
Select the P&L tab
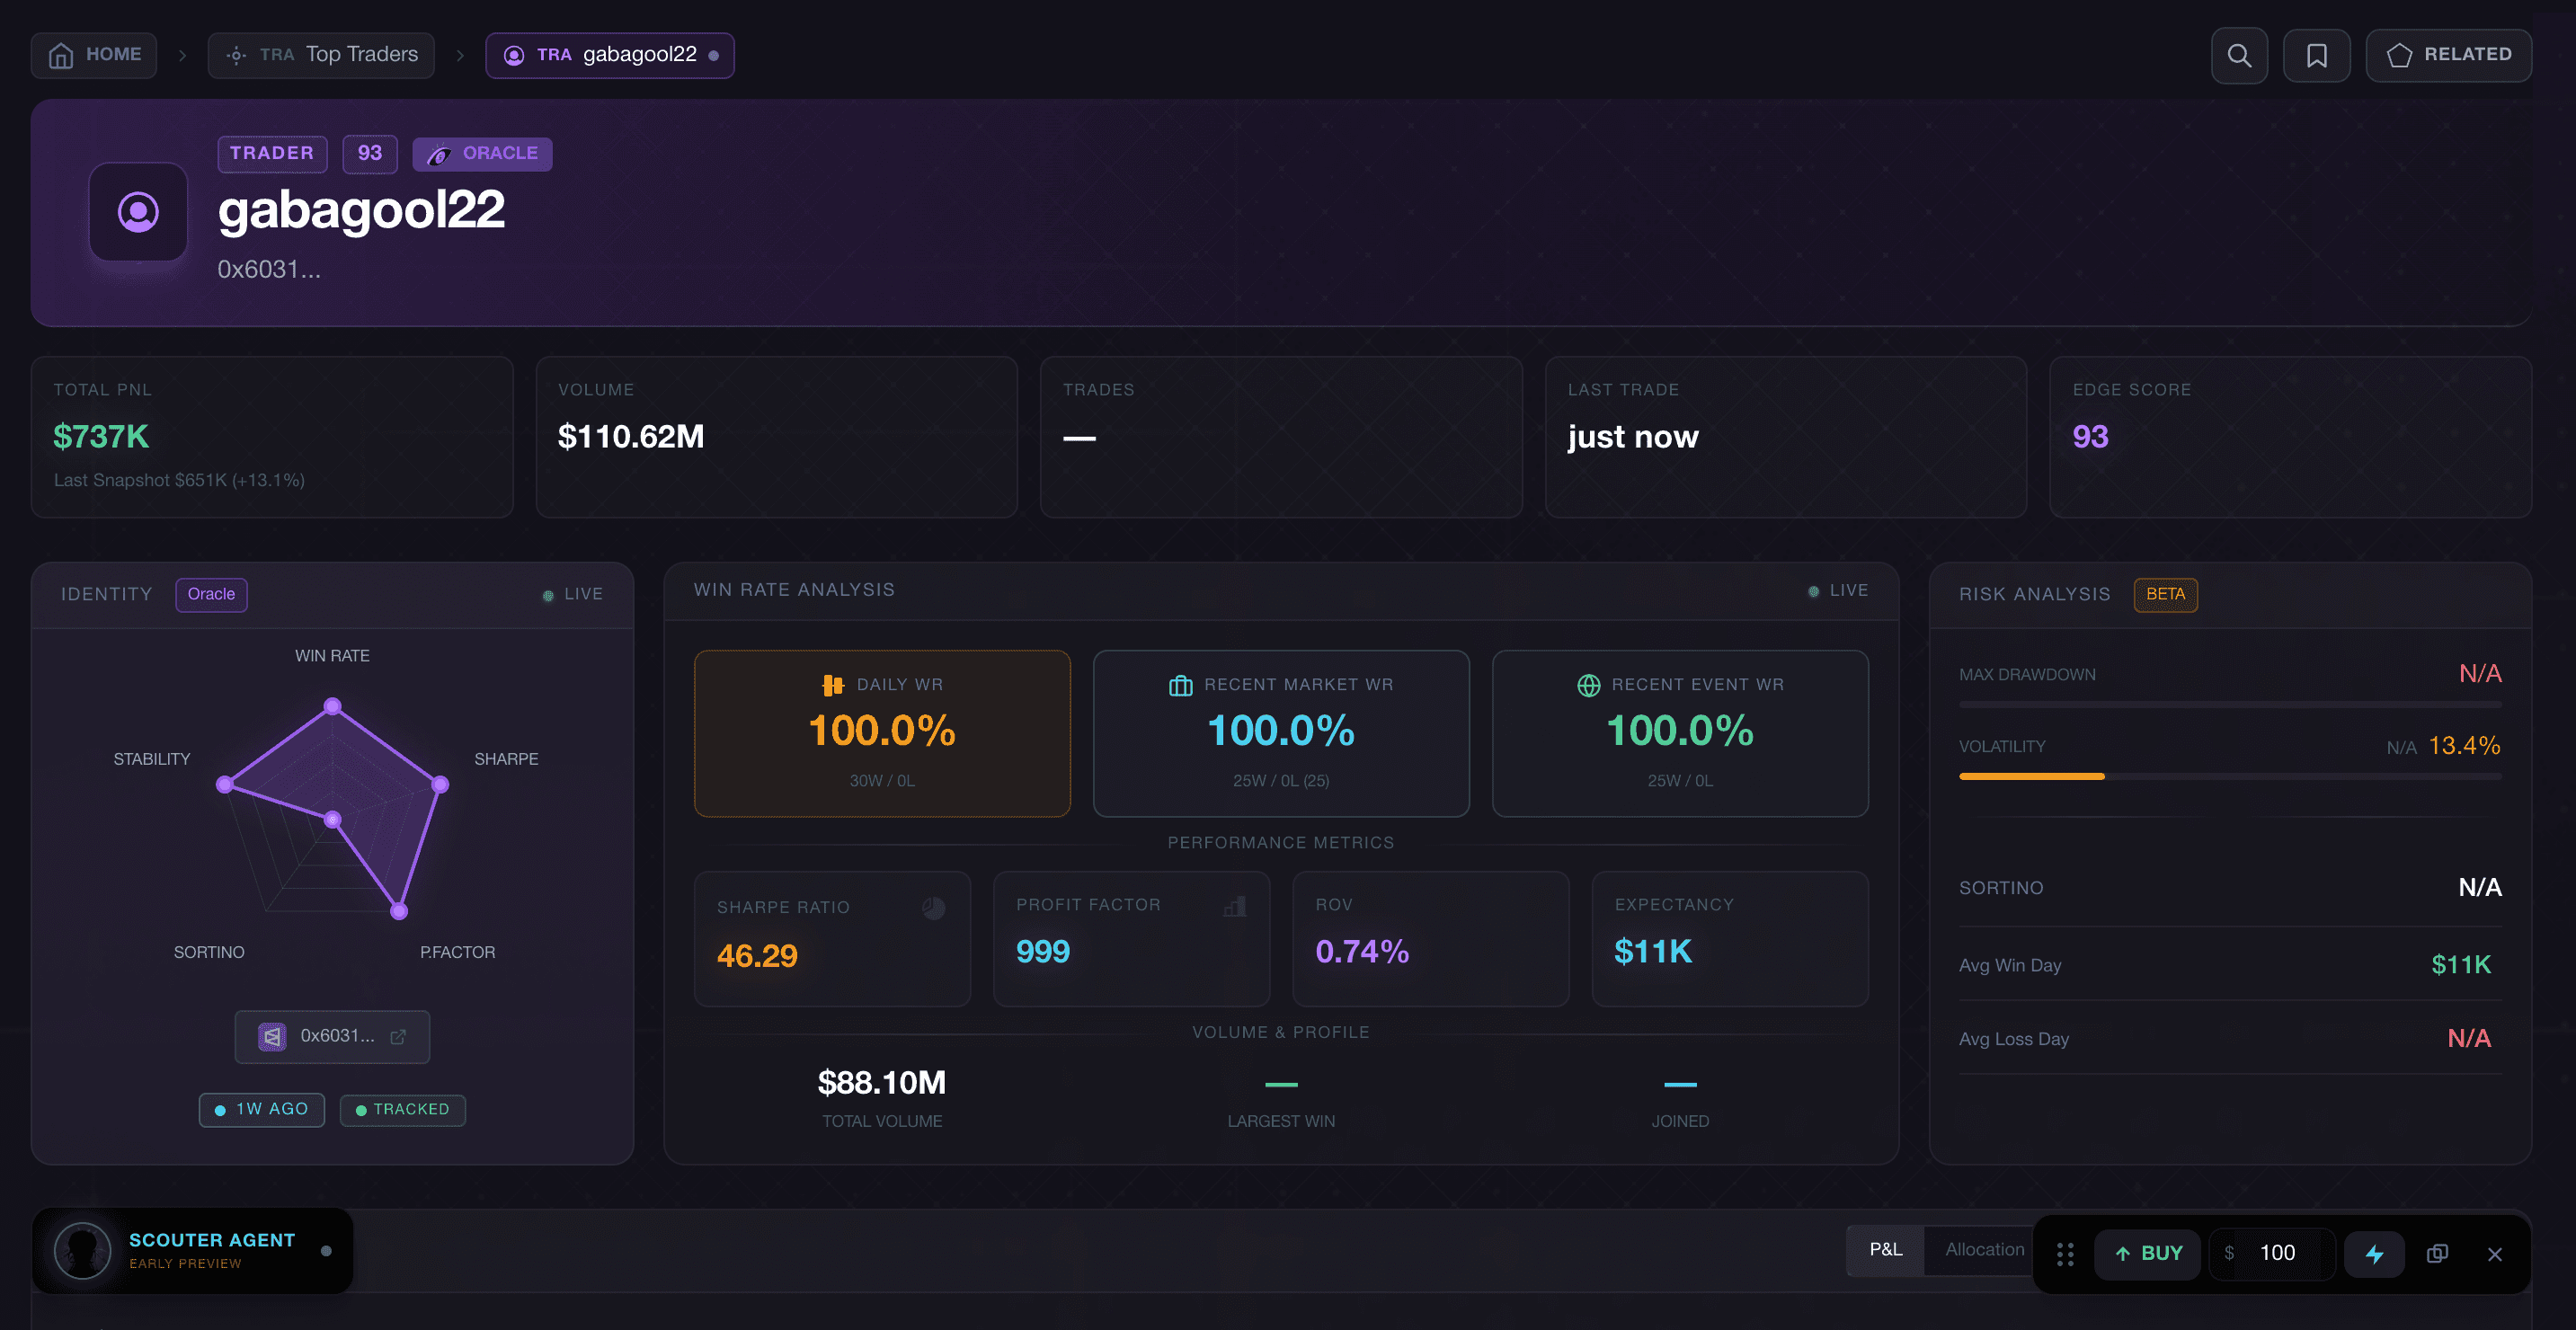click(1885, 1249)
